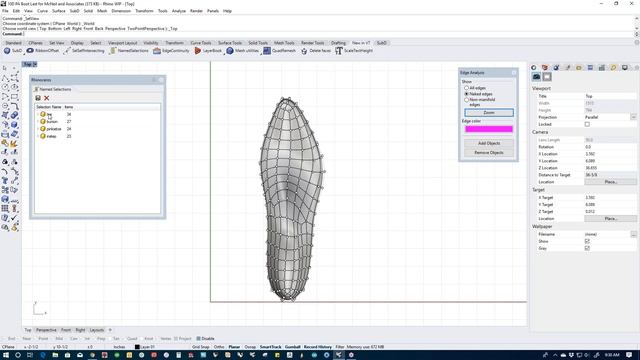This screenshot has width=640, height=360.
Task: Delete the named selection with the red X
Action: pos(47,98)
